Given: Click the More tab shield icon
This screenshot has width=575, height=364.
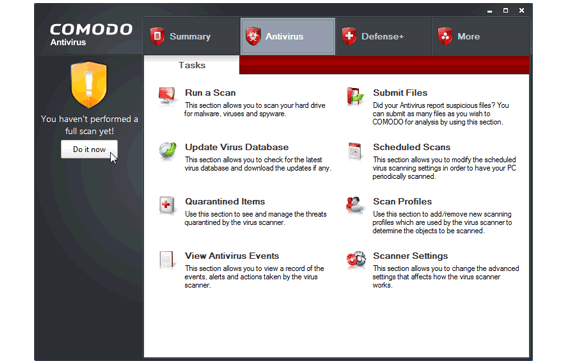Looking at the screenshot, I should click(445, 36).
